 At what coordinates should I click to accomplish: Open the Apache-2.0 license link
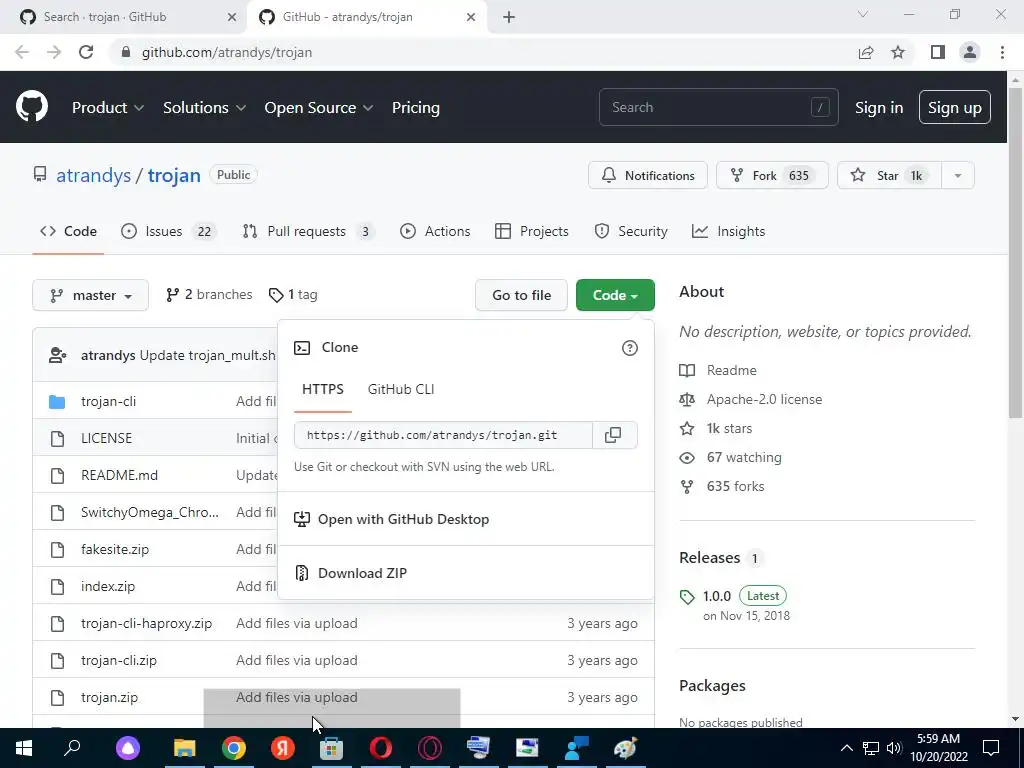click(x=764, y=399)
